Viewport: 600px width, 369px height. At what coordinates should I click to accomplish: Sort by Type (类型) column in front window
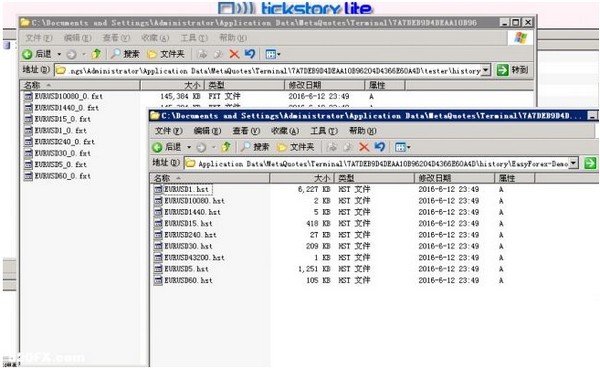(375, 178)
